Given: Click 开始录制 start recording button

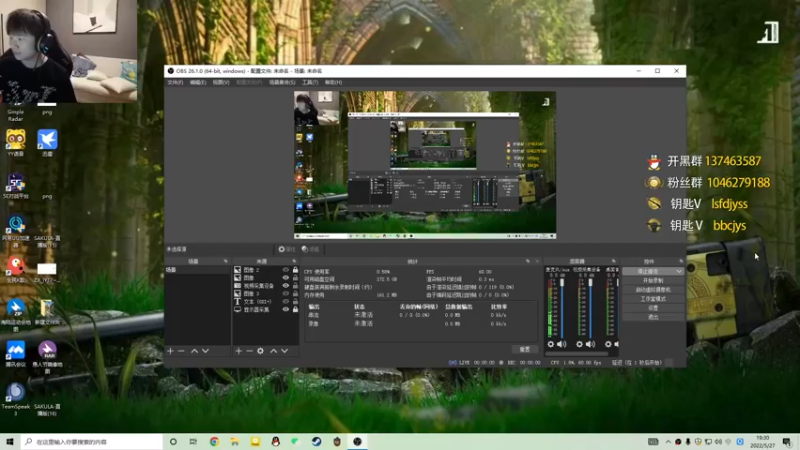Looking at the screenshot, I should click(x=653, y=281).
